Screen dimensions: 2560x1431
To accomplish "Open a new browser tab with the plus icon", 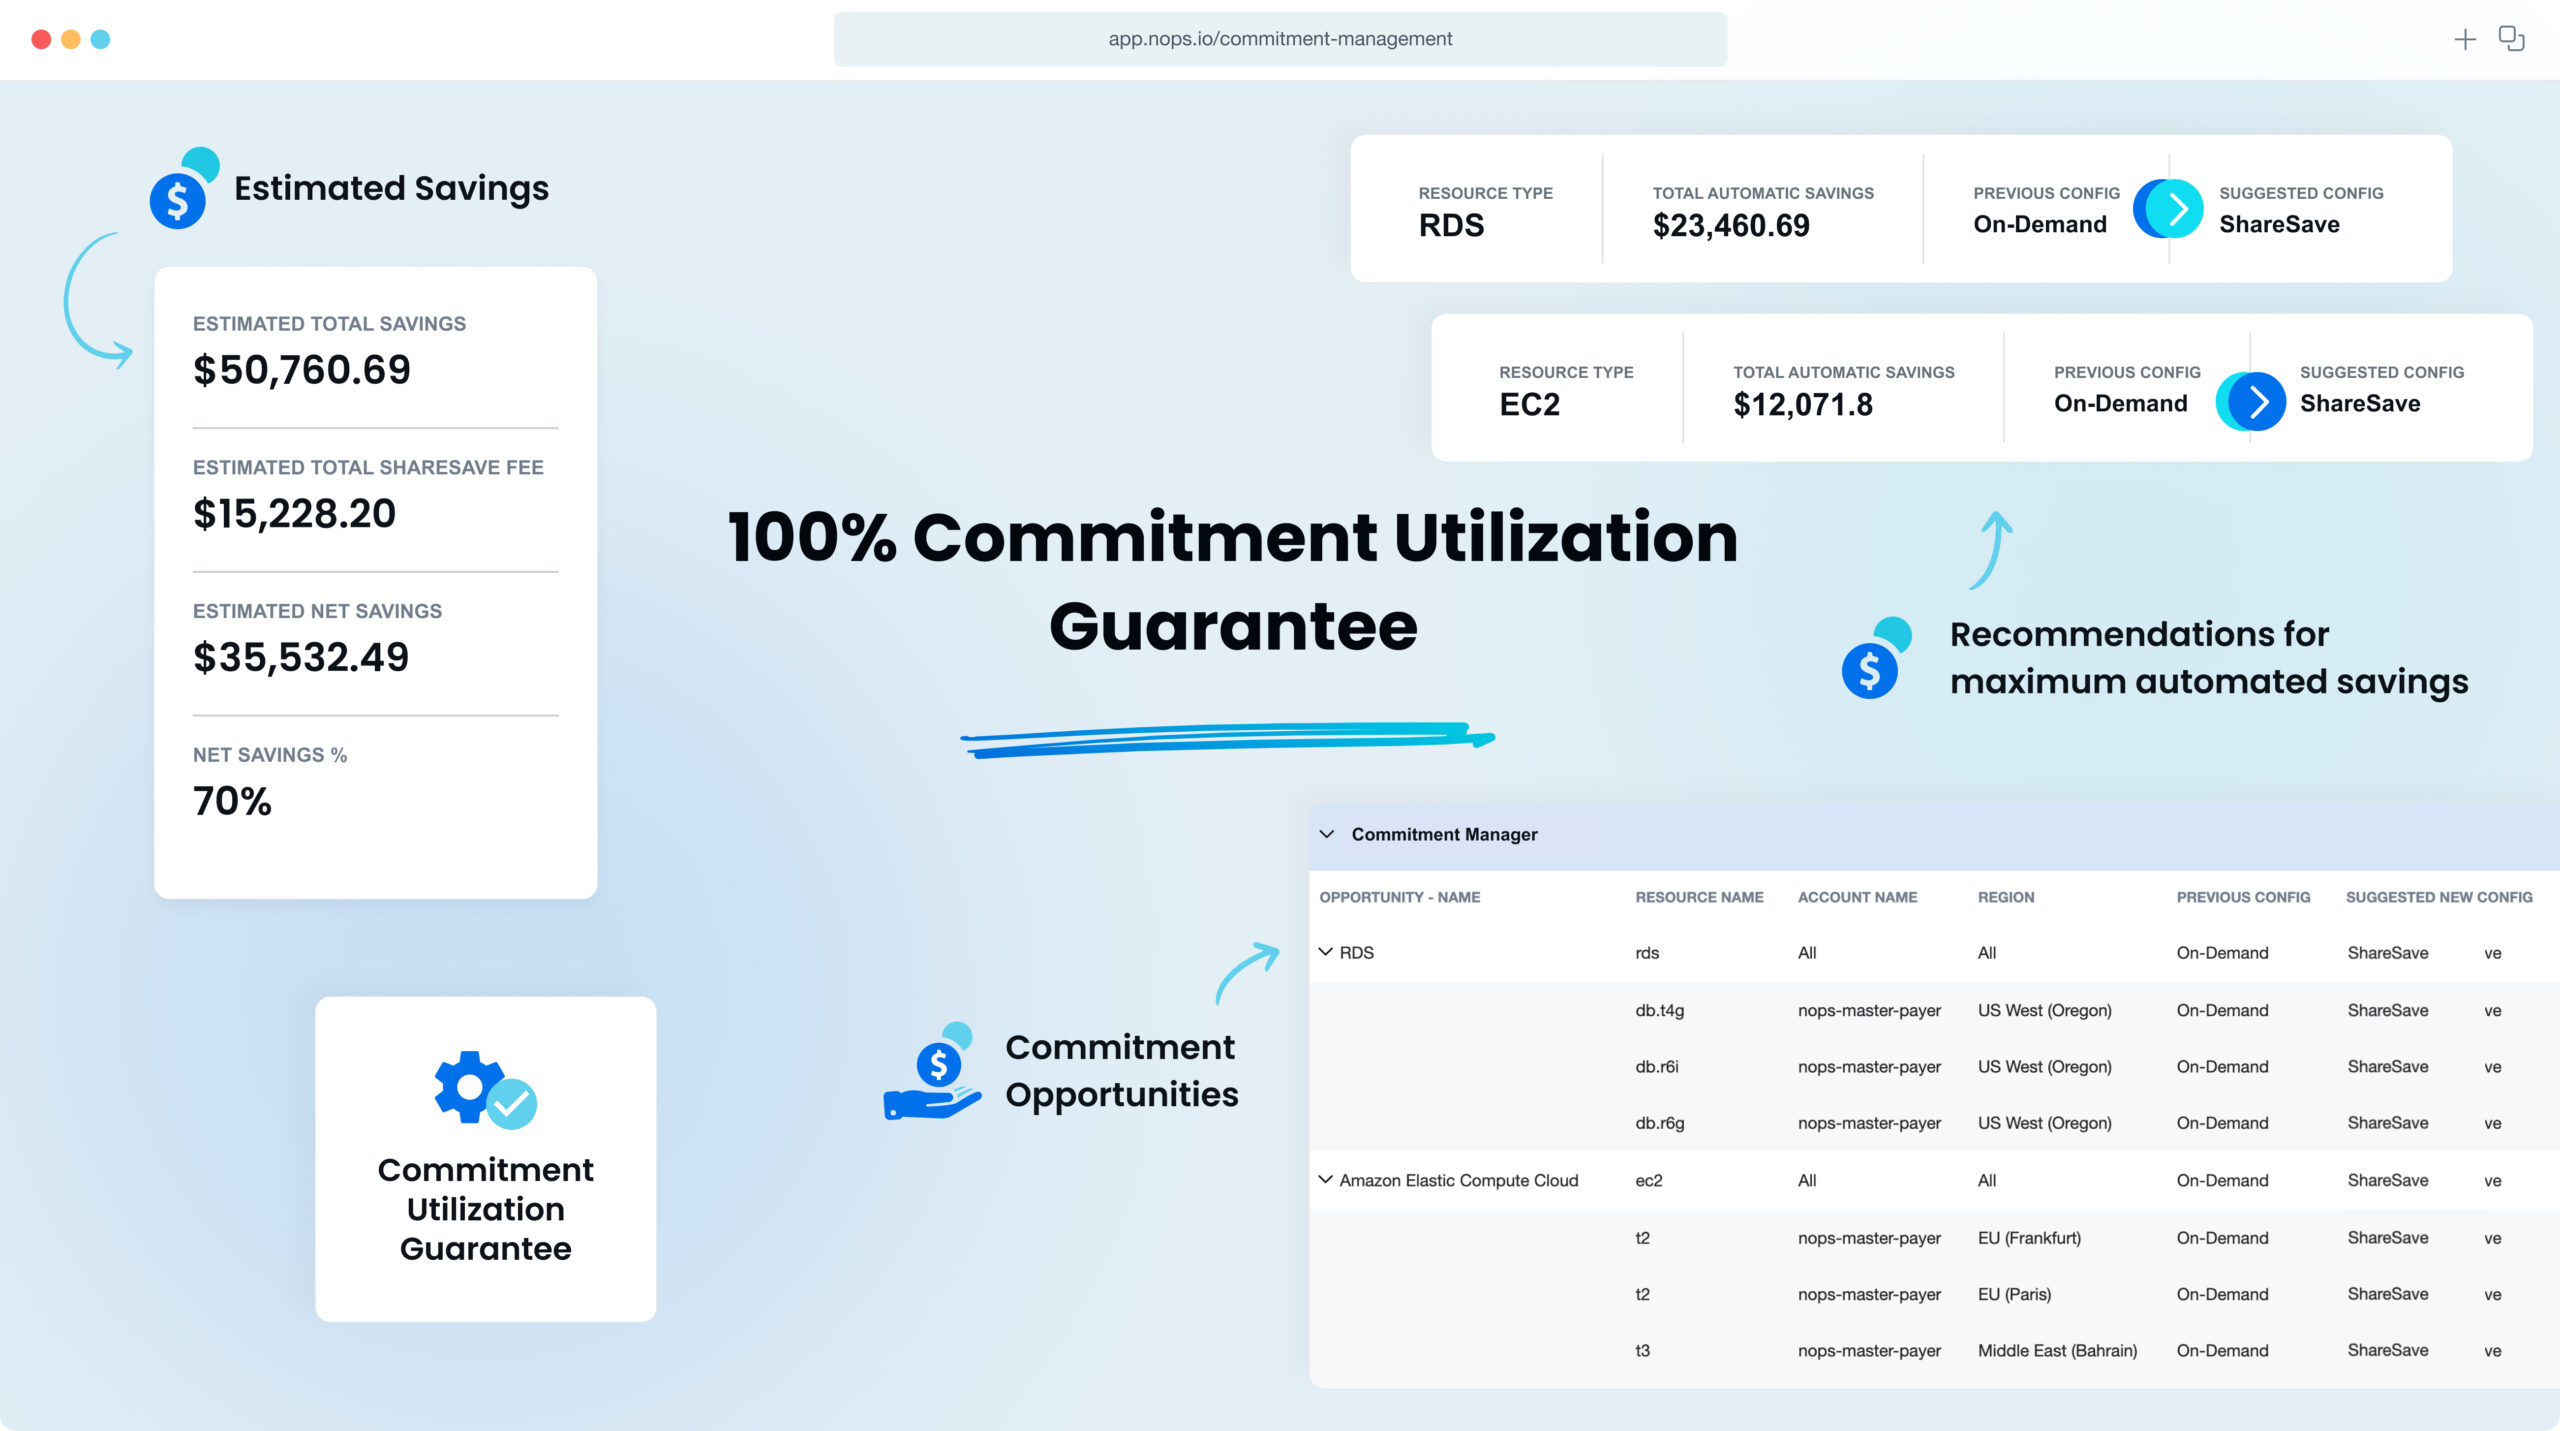I will 2464,38.
